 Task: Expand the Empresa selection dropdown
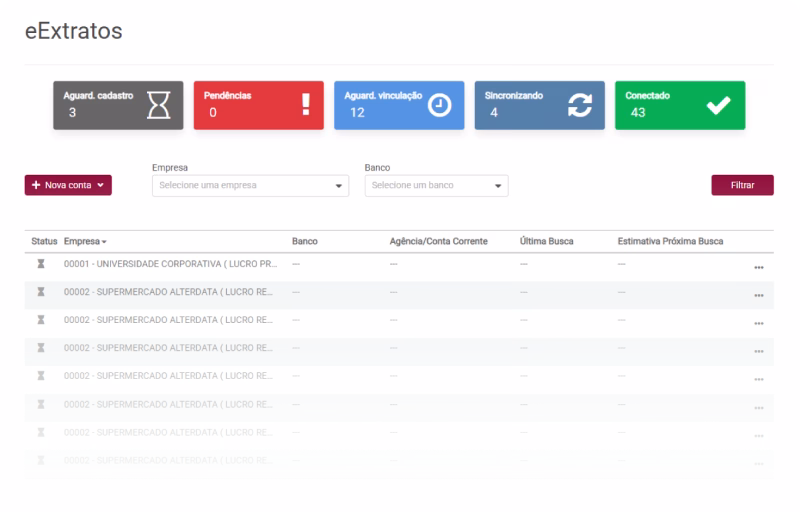pyautogui.click(x=250, y=185)
